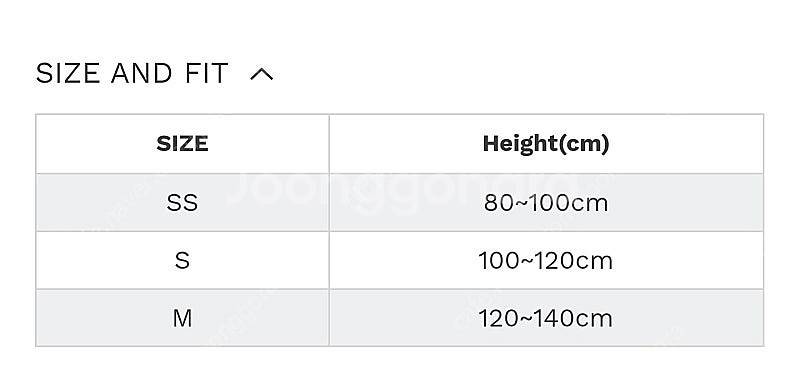
Task: Click the word AND in heading
Action: pos(142,73)
